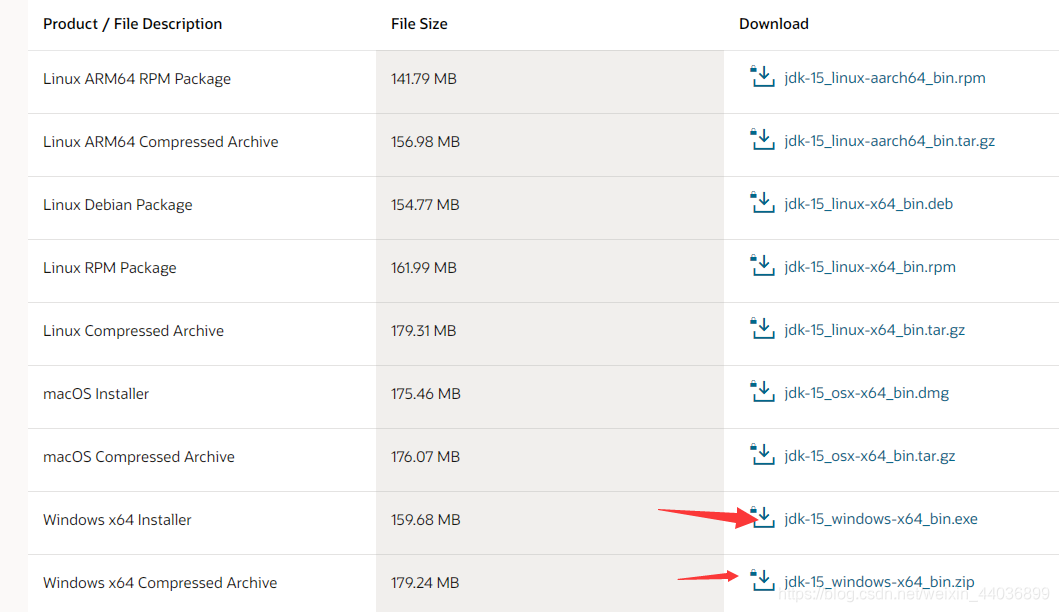Click the 141.79 MB file size
Image resolution: width=1059 pixels, height=612 pixels.
point(423,79)
